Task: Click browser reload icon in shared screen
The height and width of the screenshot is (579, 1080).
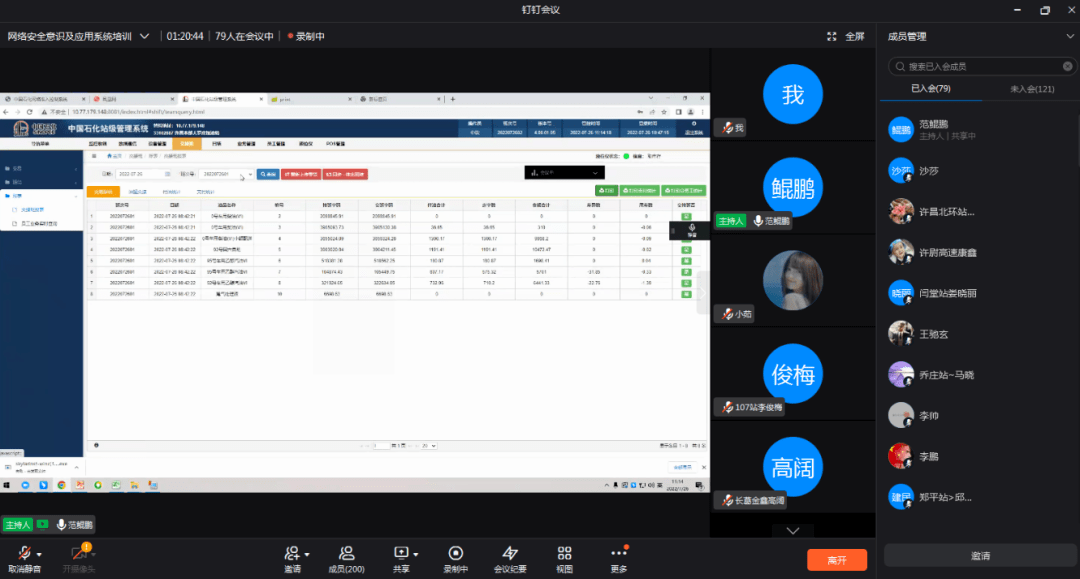Action: click(29, 112)
